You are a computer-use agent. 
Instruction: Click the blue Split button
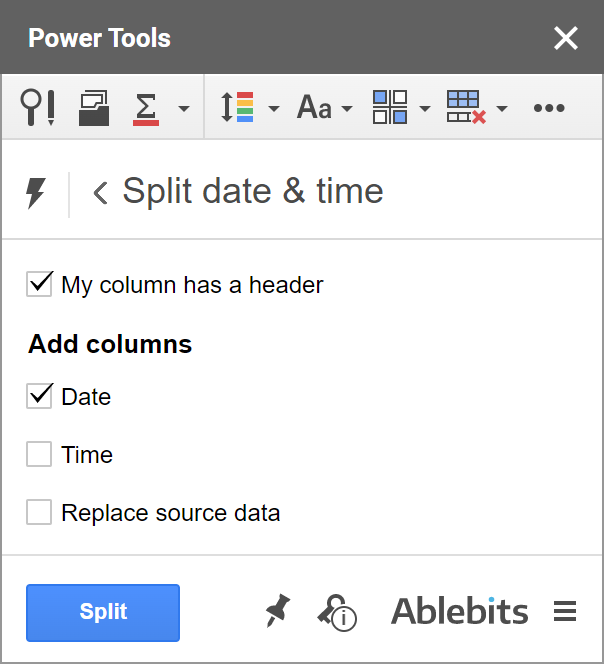pos(103,612)
